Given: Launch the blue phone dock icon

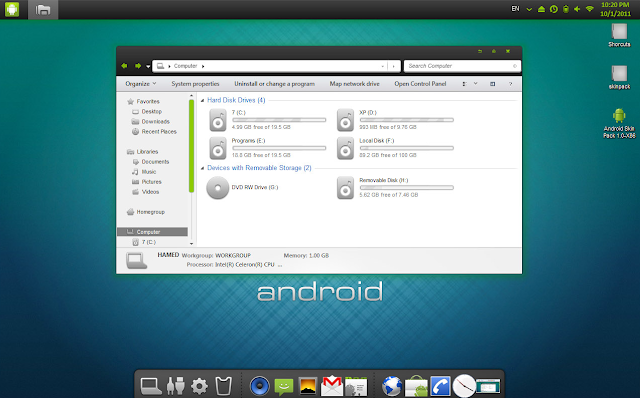Looking at the screenshot, I should (440, 386).
